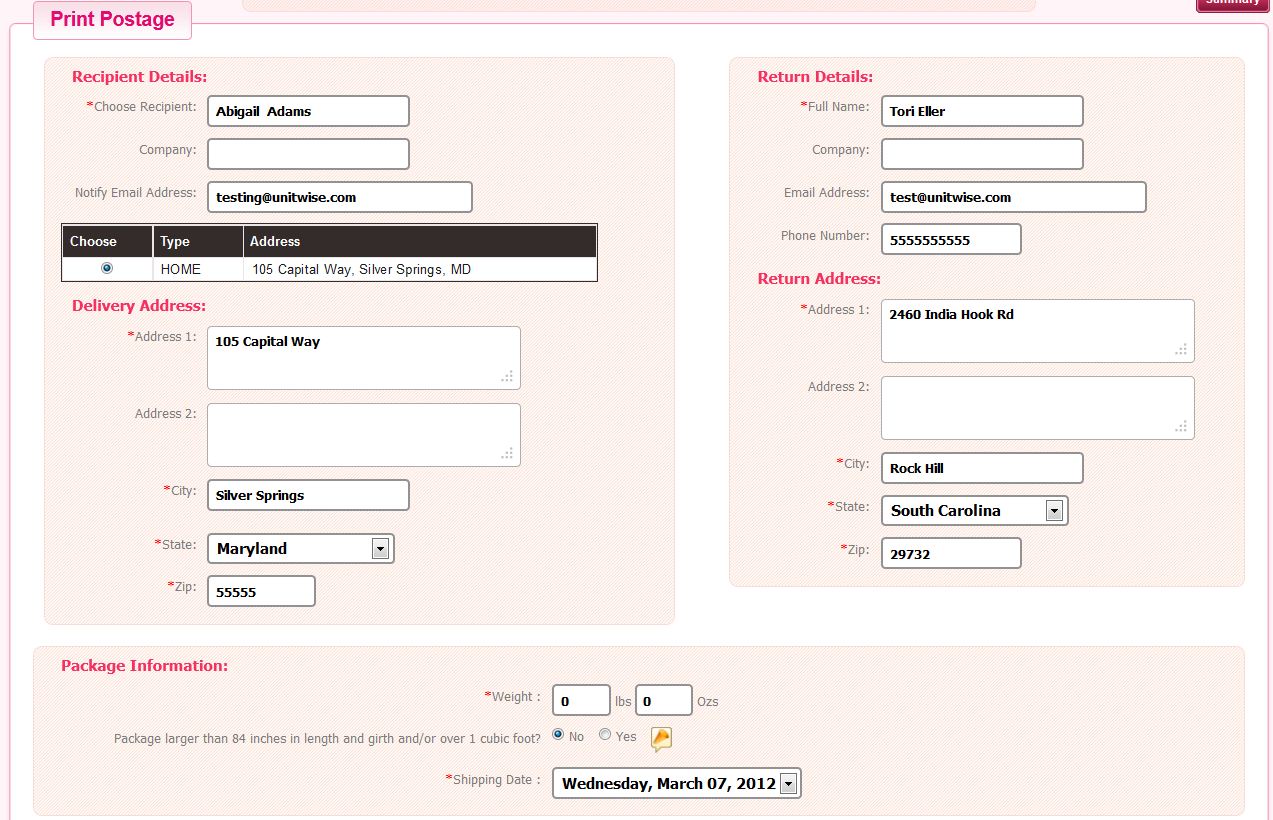This screenshot has height=820, width=1273.
Task: Click the return Zip field showing 29732
Action: pyautogui.click(x=950, y=552)
